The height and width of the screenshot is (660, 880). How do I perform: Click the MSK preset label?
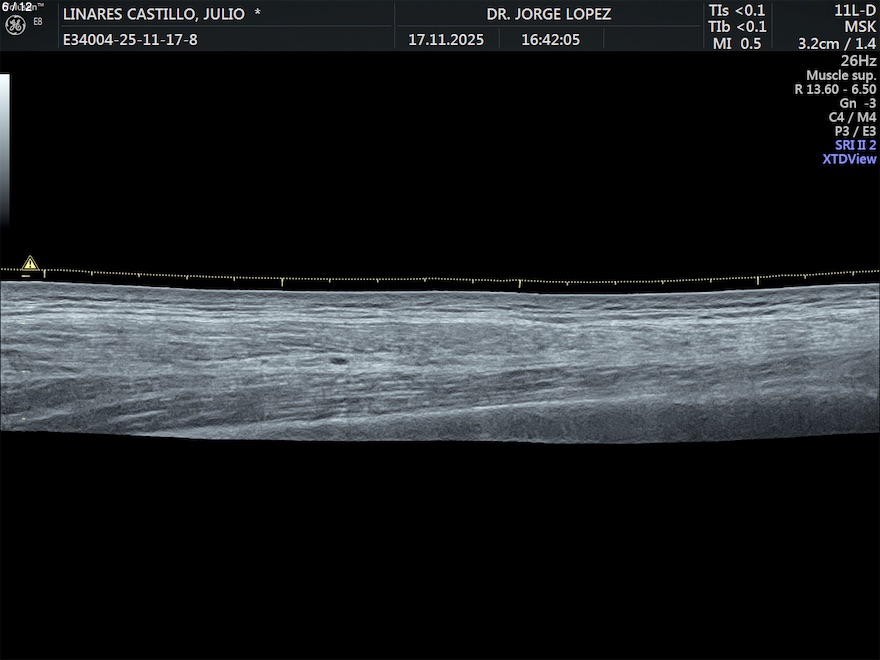(860, 27)
